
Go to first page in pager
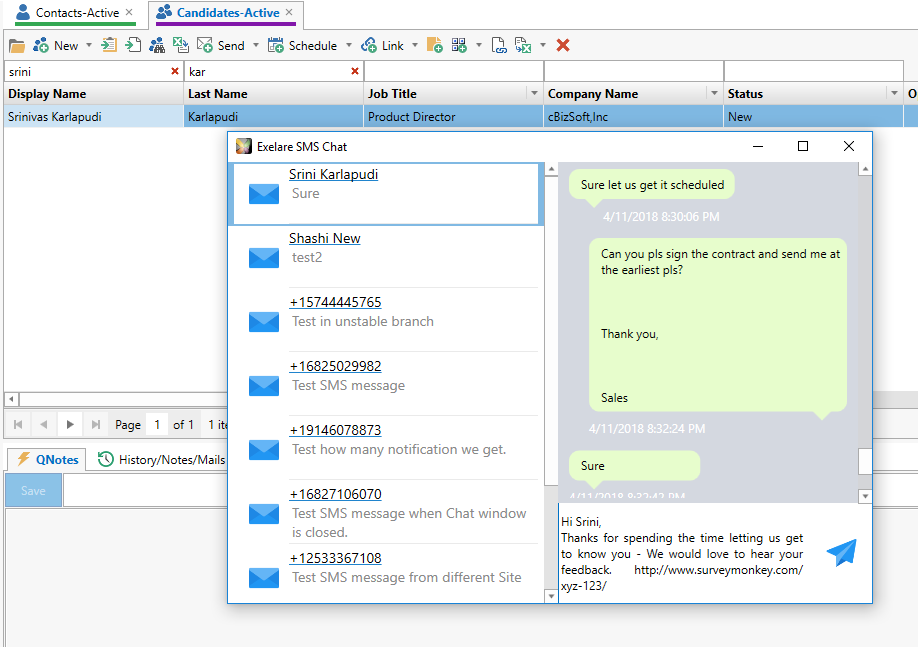click(18, 425)
